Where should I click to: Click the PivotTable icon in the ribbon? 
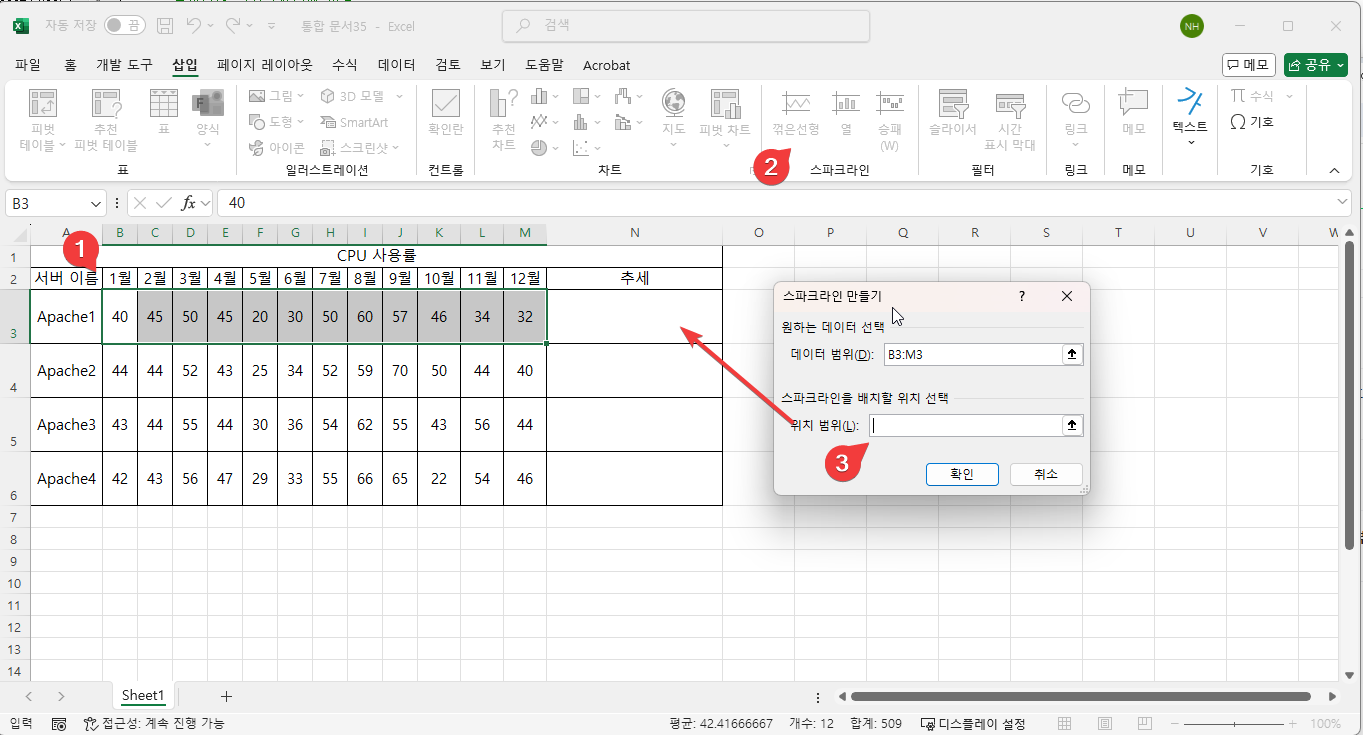42,104
